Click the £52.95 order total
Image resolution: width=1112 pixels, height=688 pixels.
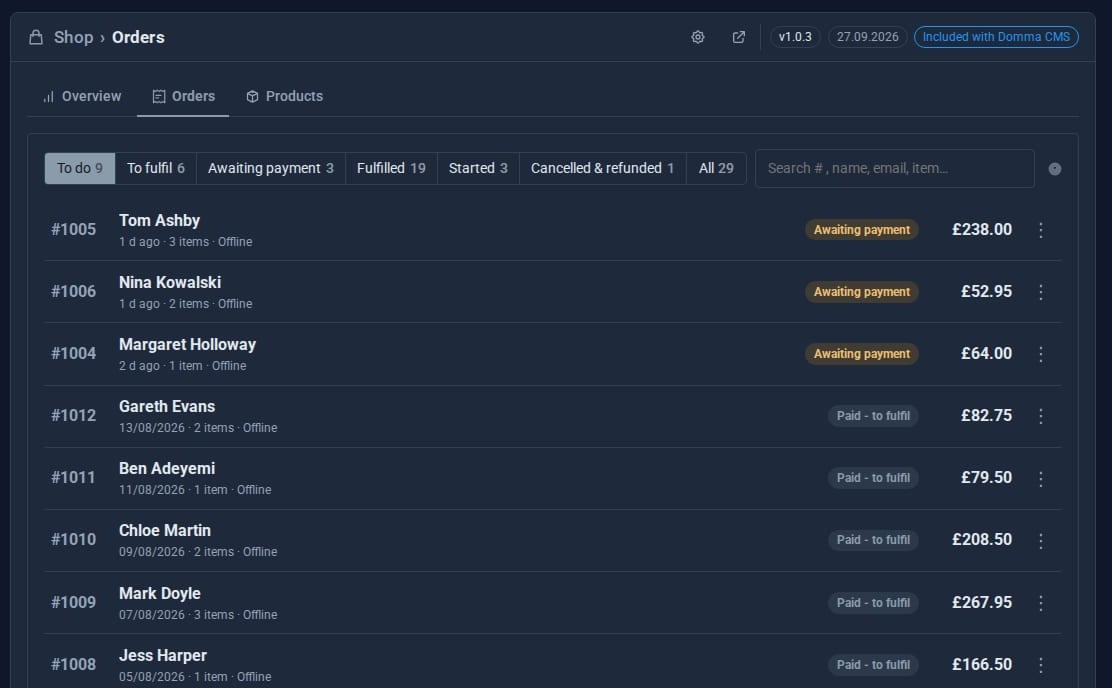(x=986, y=292)
